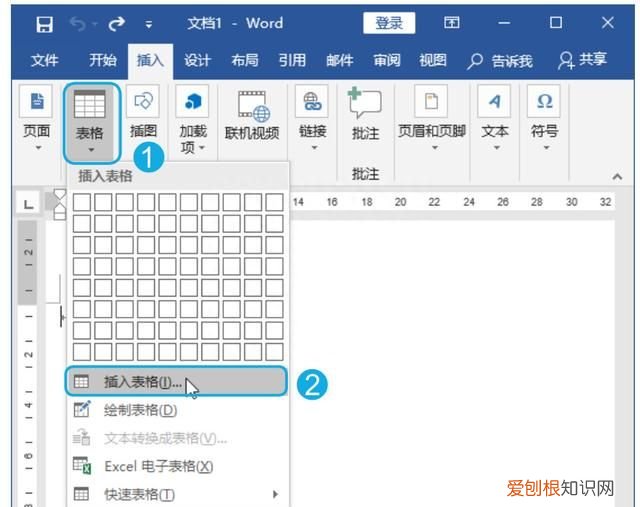Click the Redo arrow icon
The image size is (640, 507).
(116, 24)
